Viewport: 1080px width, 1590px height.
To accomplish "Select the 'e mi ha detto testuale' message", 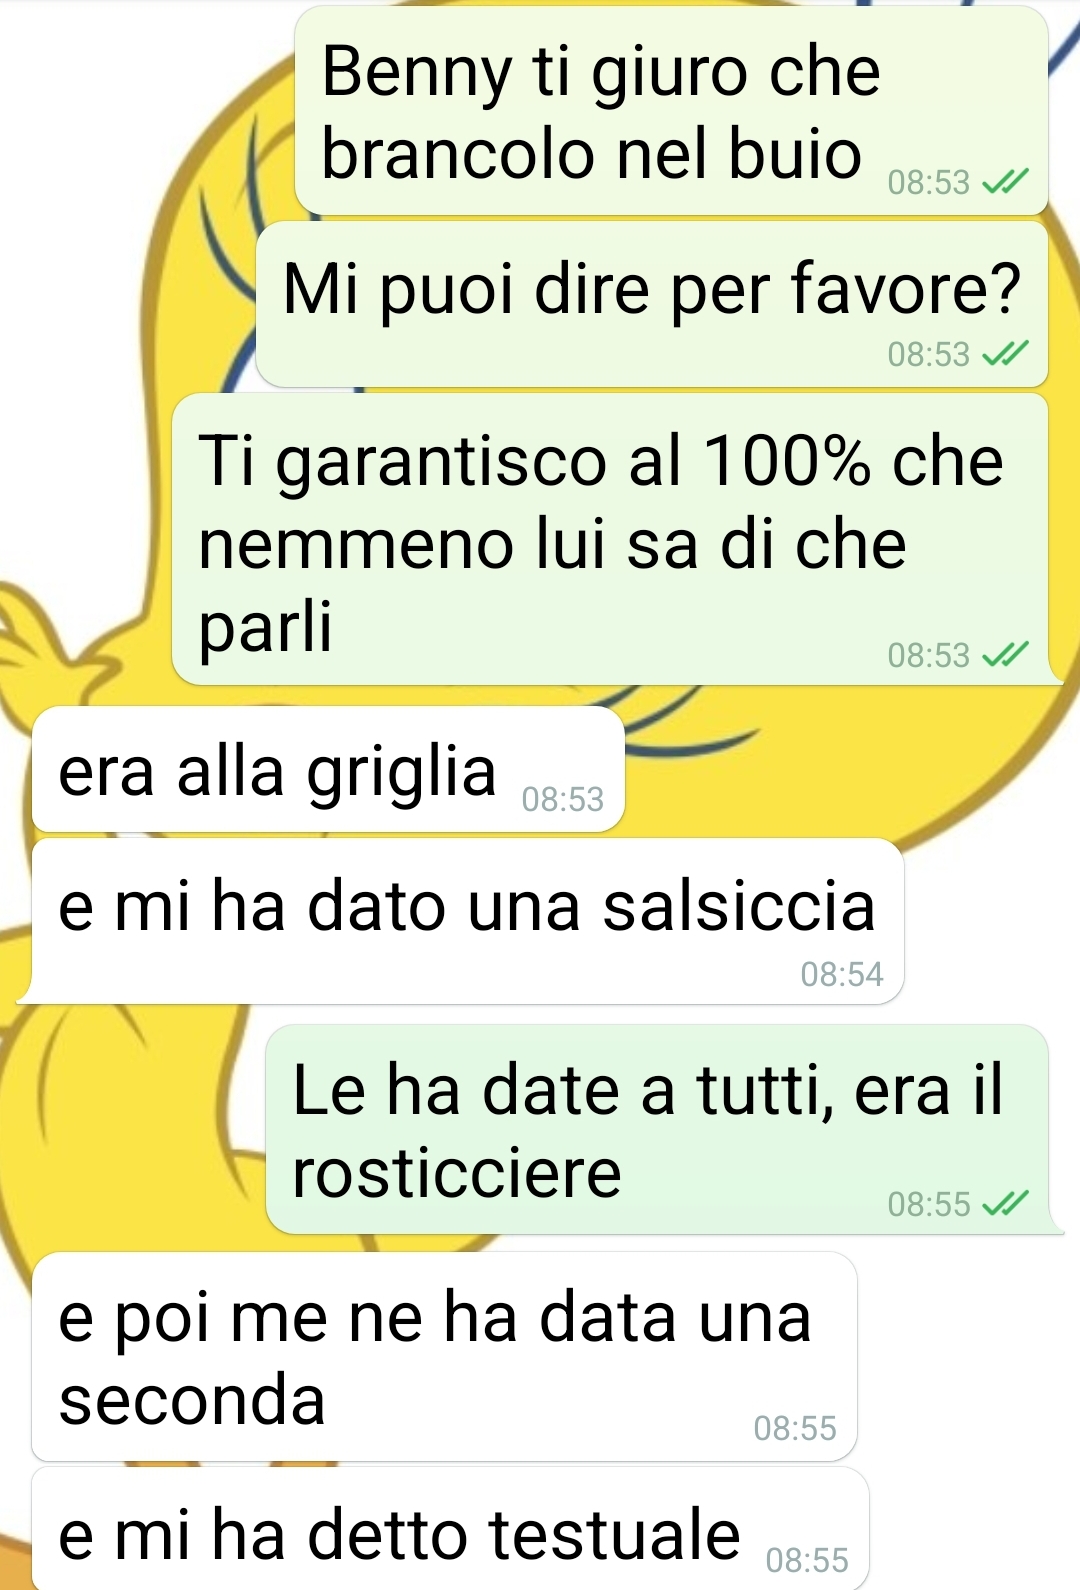I will 450,1530.
